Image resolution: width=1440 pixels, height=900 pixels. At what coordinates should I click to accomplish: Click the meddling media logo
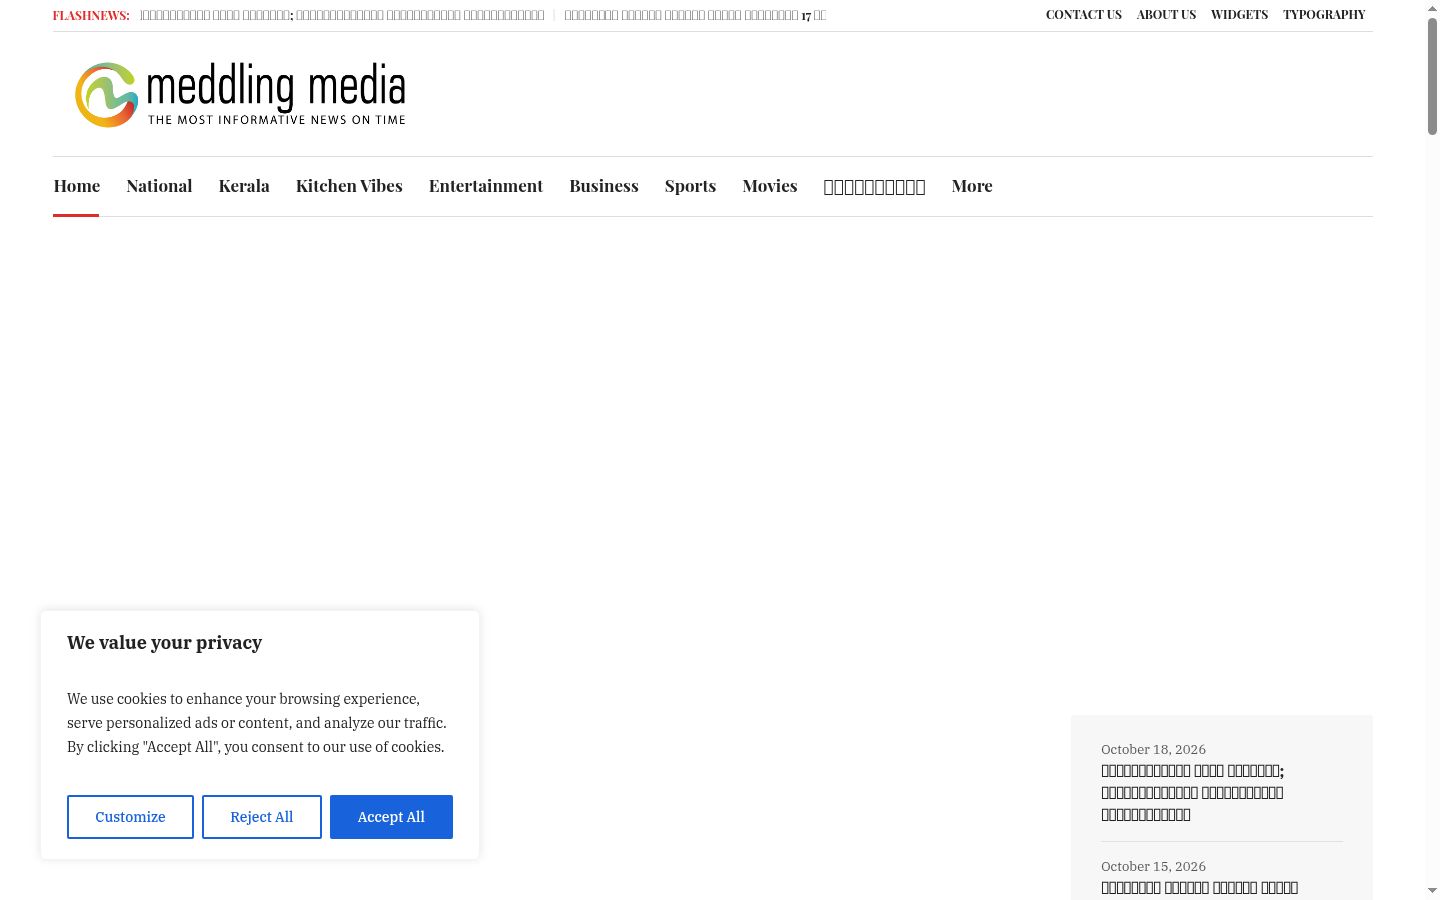tap(240, 95)
